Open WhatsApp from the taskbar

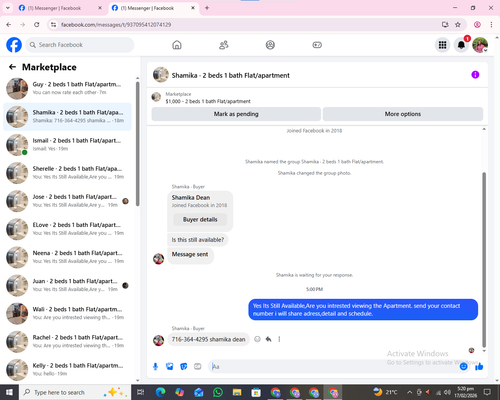tap(218, 392)
